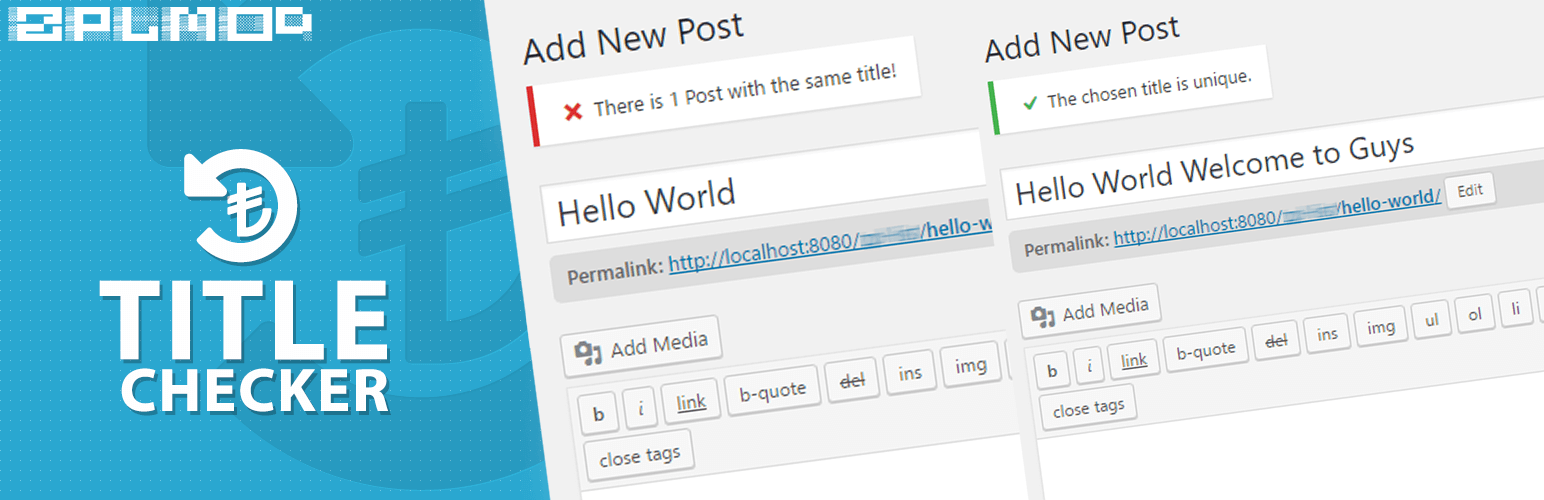Open the permalink next to the Edit button
Viewport: 1544px width, 500px height.
click(x=1277, y=217)
